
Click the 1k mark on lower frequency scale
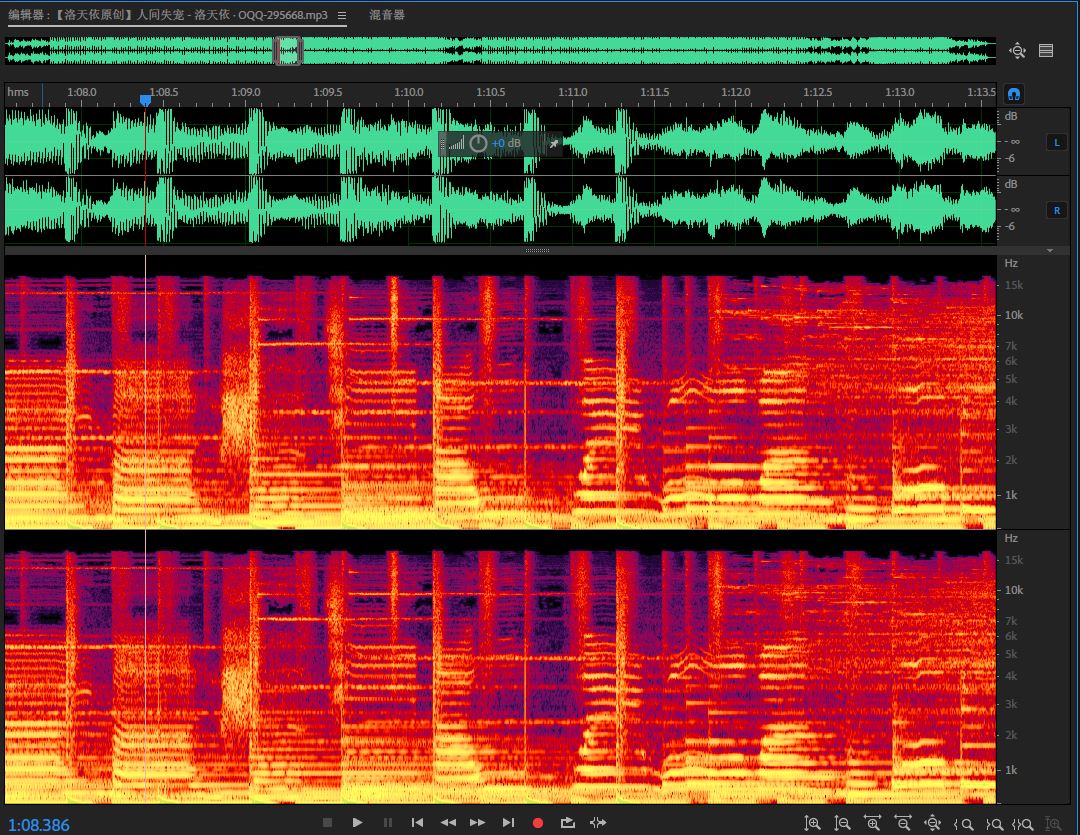(1011, 770)
